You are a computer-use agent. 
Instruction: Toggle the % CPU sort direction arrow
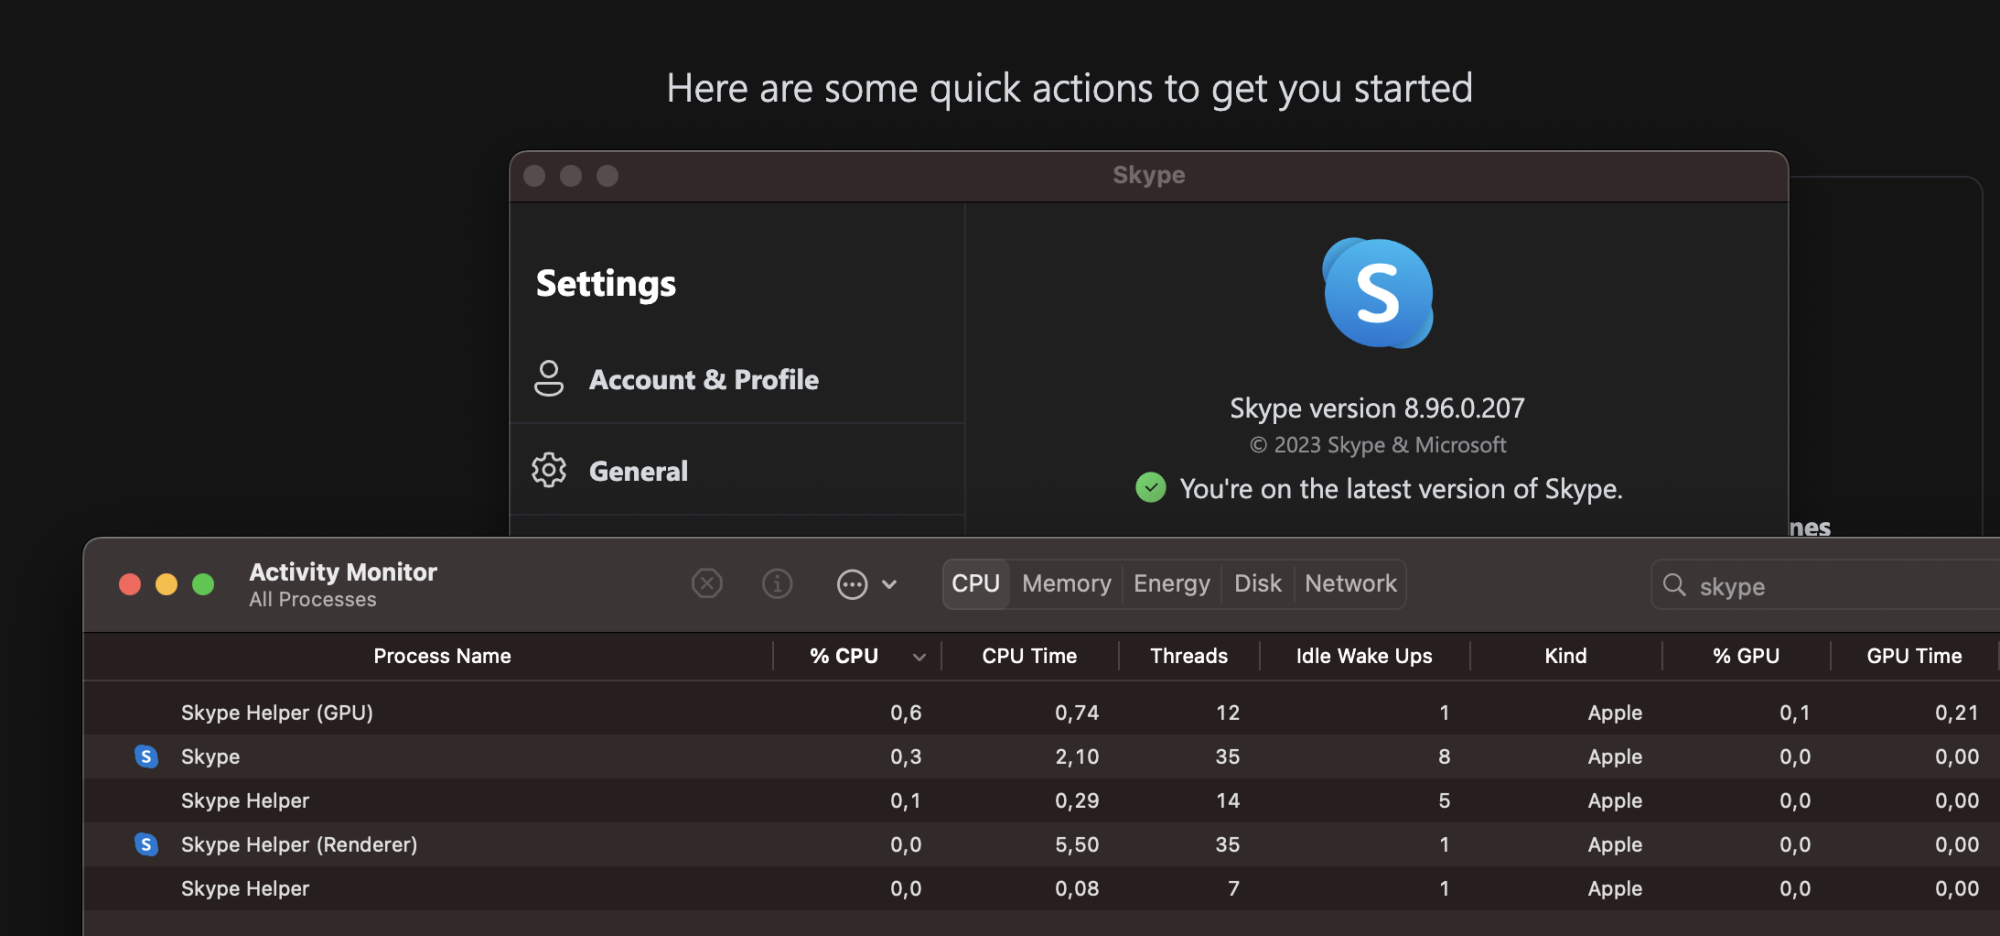coord(919,657)
